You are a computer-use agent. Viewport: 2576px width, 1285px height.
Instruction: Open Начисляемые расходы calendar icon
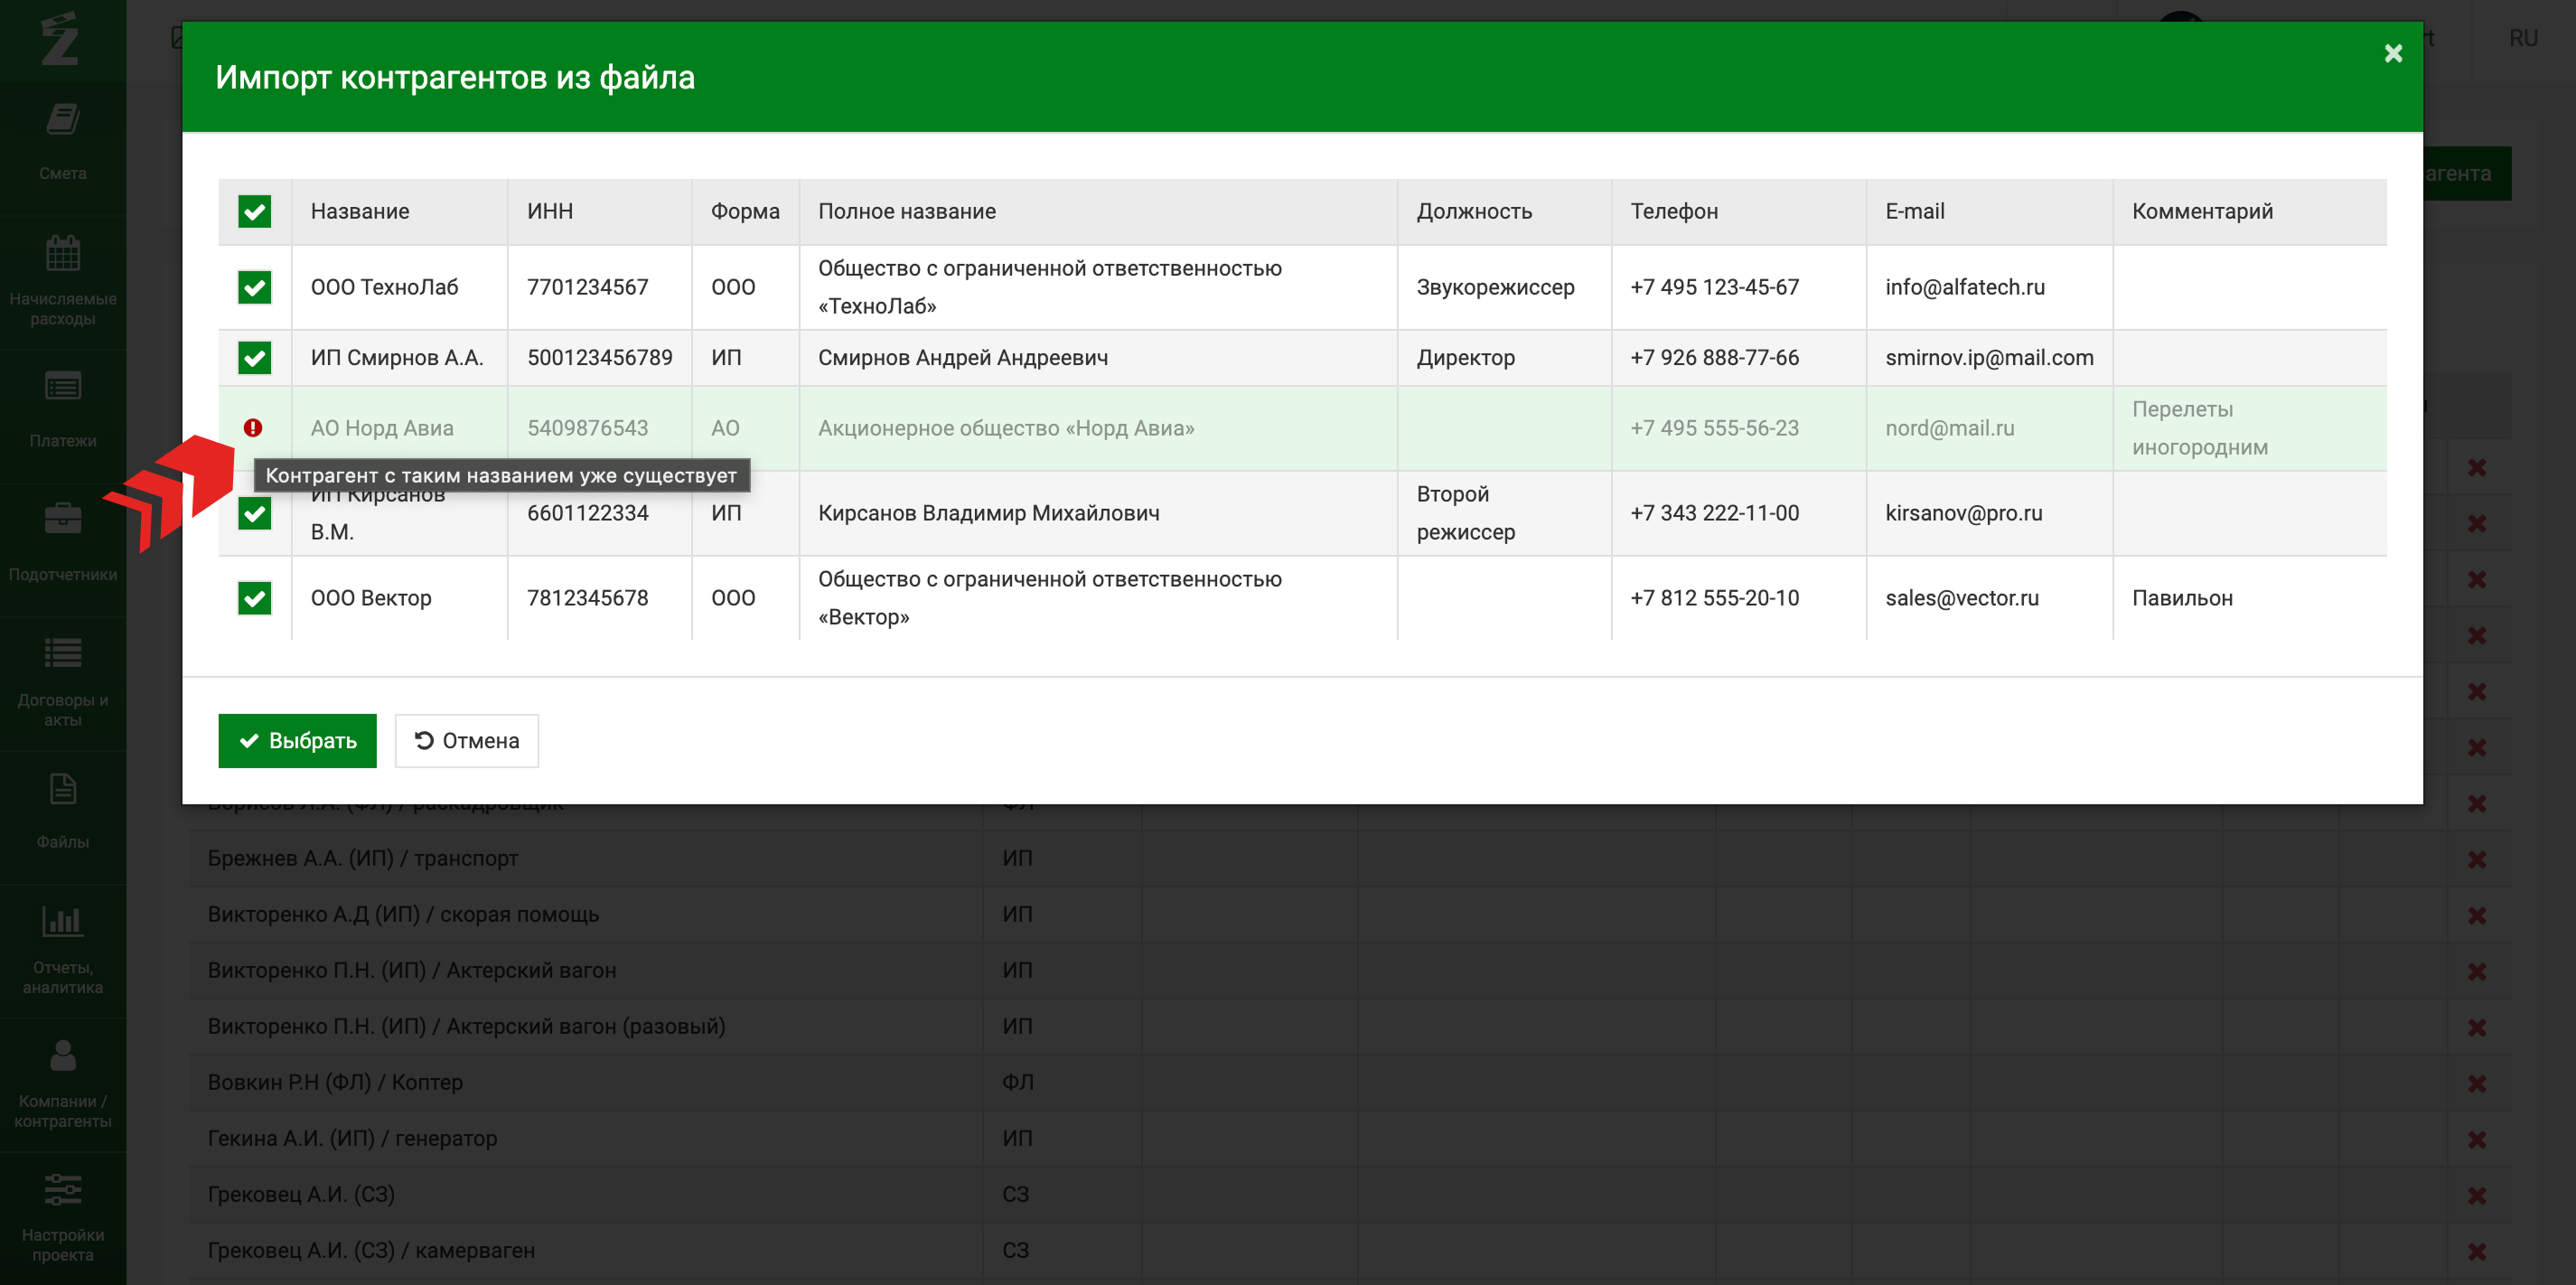[x=63, y=253]
